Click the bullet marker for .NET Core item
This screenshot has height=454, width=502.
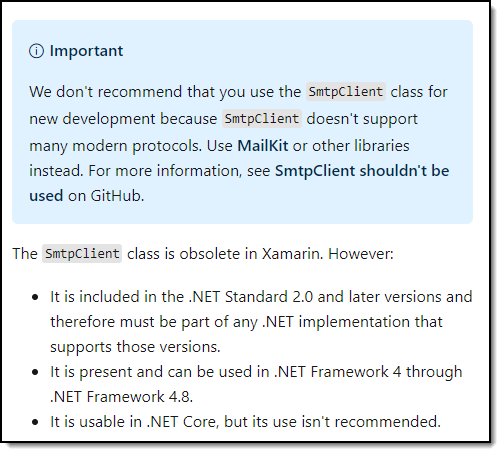pyautogui.click(x=35, y=422)
